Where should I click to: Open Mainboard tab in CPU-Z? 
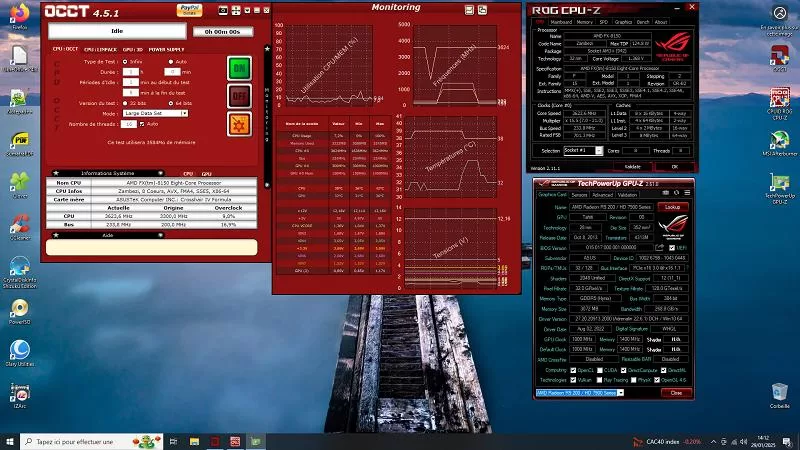(561, 22)
